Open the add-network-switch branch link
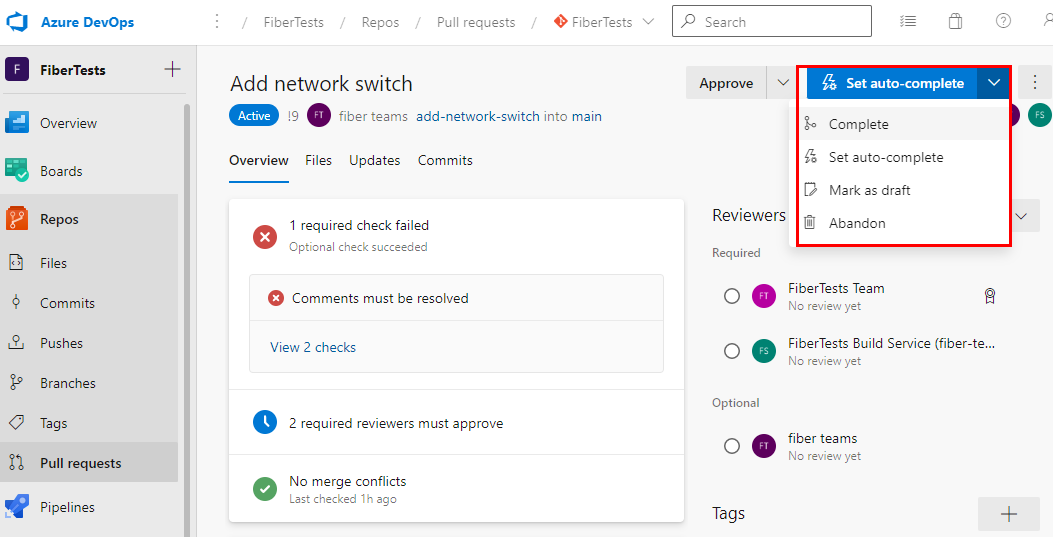 pyautogui.click(x=477, y=116)
